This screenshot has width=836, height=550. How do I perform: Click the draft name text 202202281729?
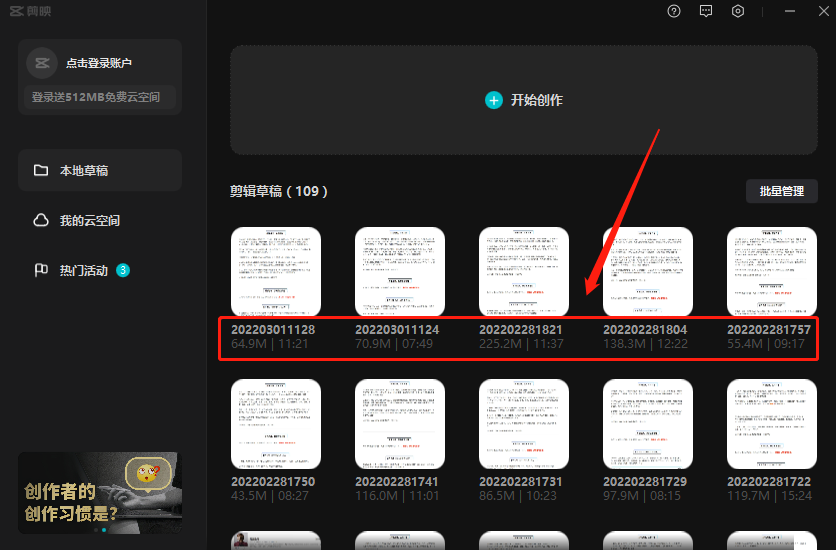(x=645, y=482)
